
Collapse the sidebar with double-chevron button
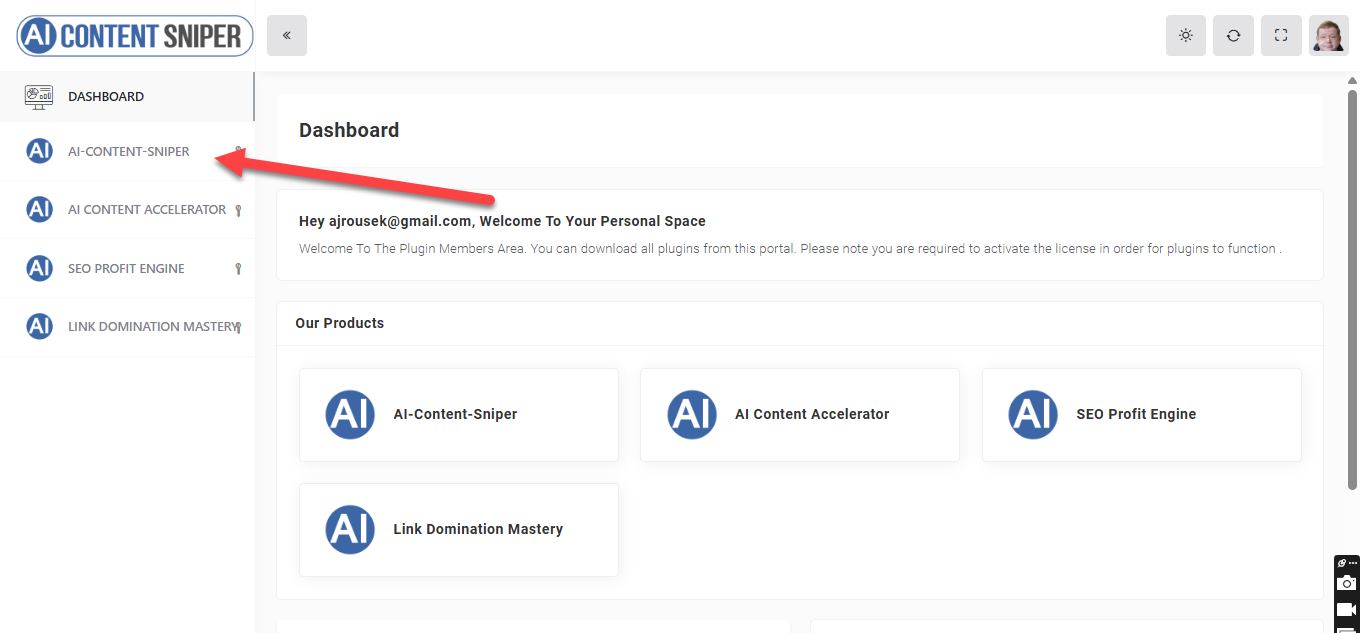(287, 36)
